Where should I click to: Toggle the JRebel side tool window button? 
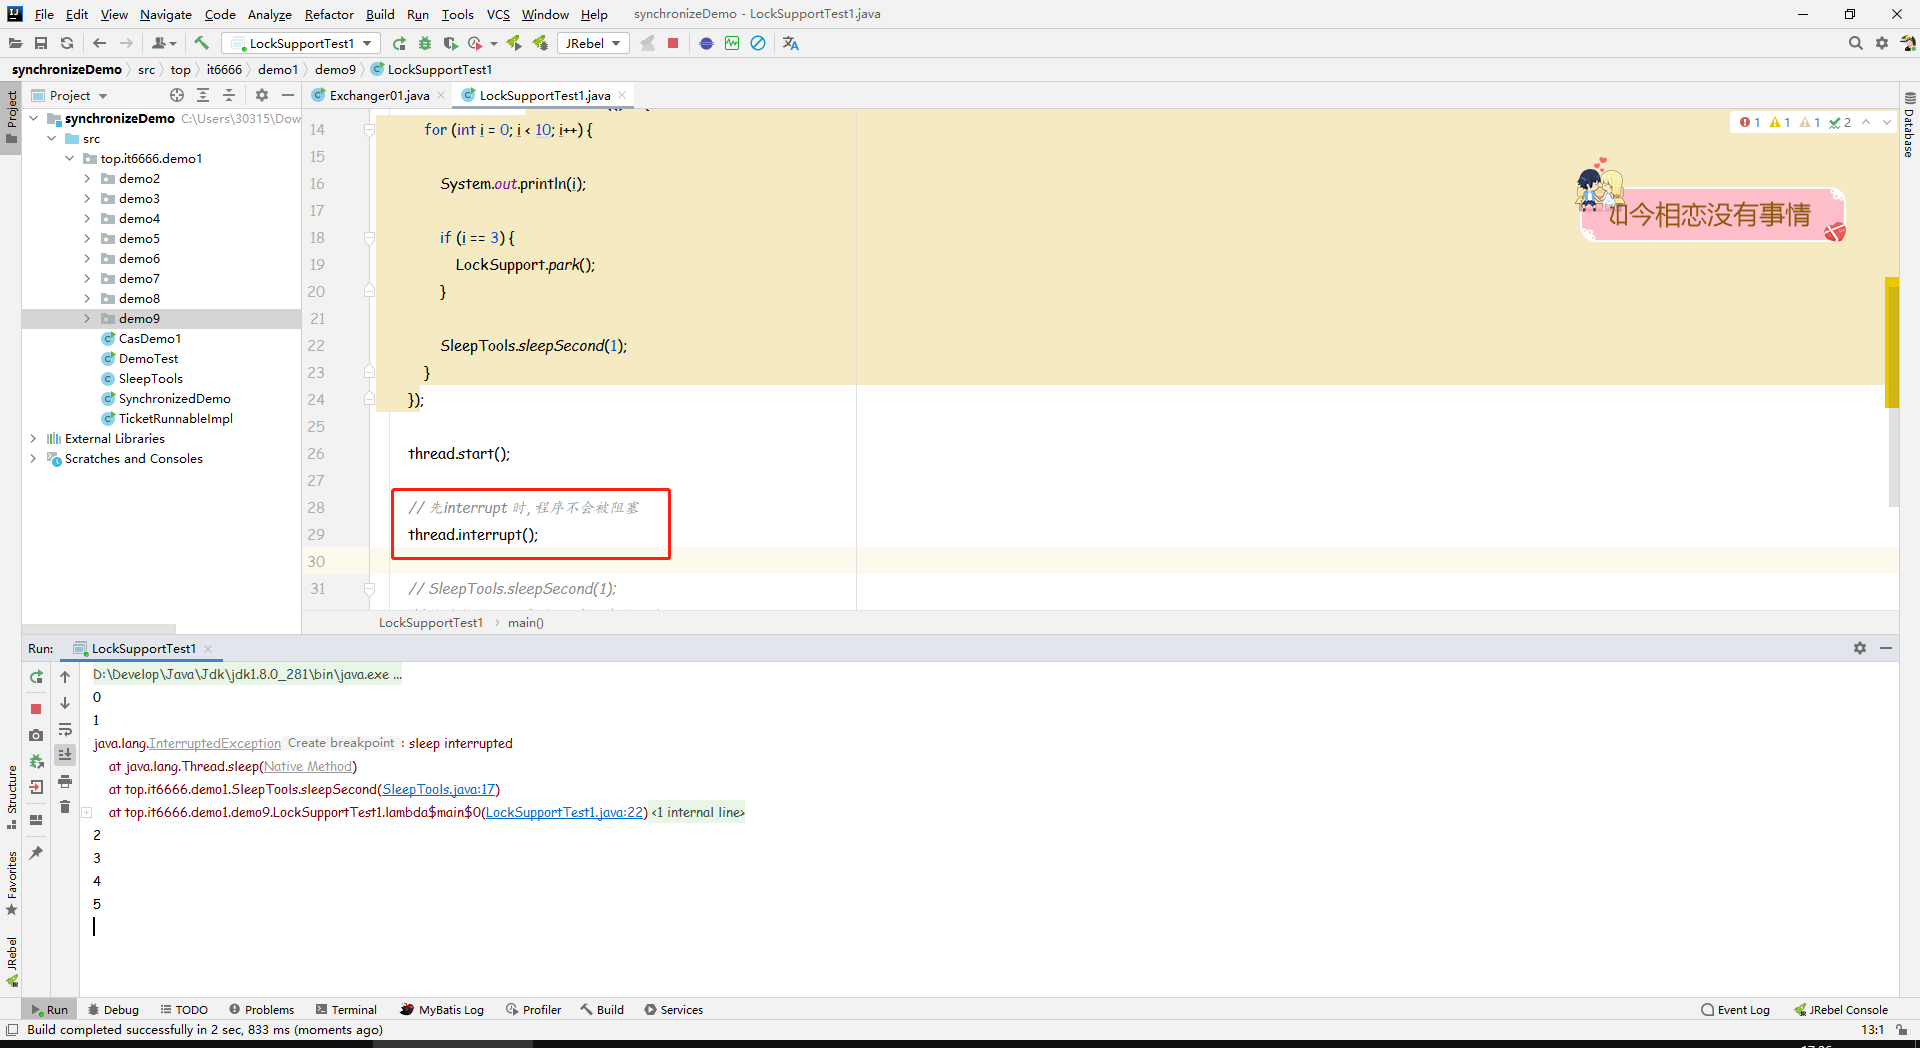pyautogui.click(x=11, y=962)
